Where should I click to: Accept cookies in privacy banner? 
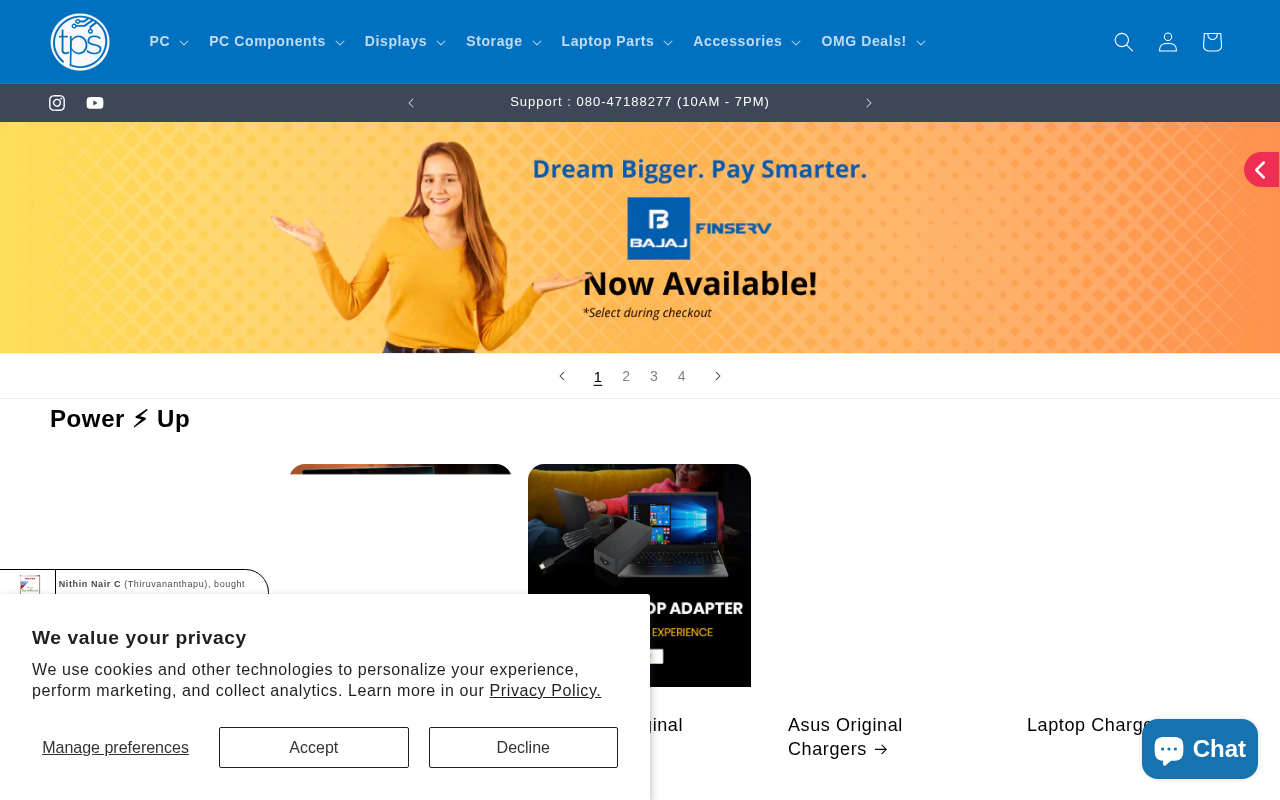[314, 747]
